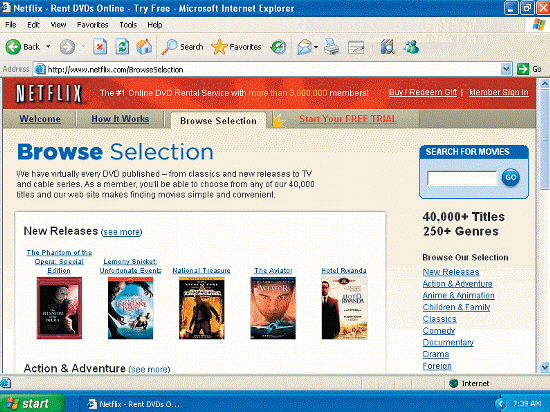Open the Comedy sidebar link
Viewport: 550px width, 412px height.
(x=439, y=331)
